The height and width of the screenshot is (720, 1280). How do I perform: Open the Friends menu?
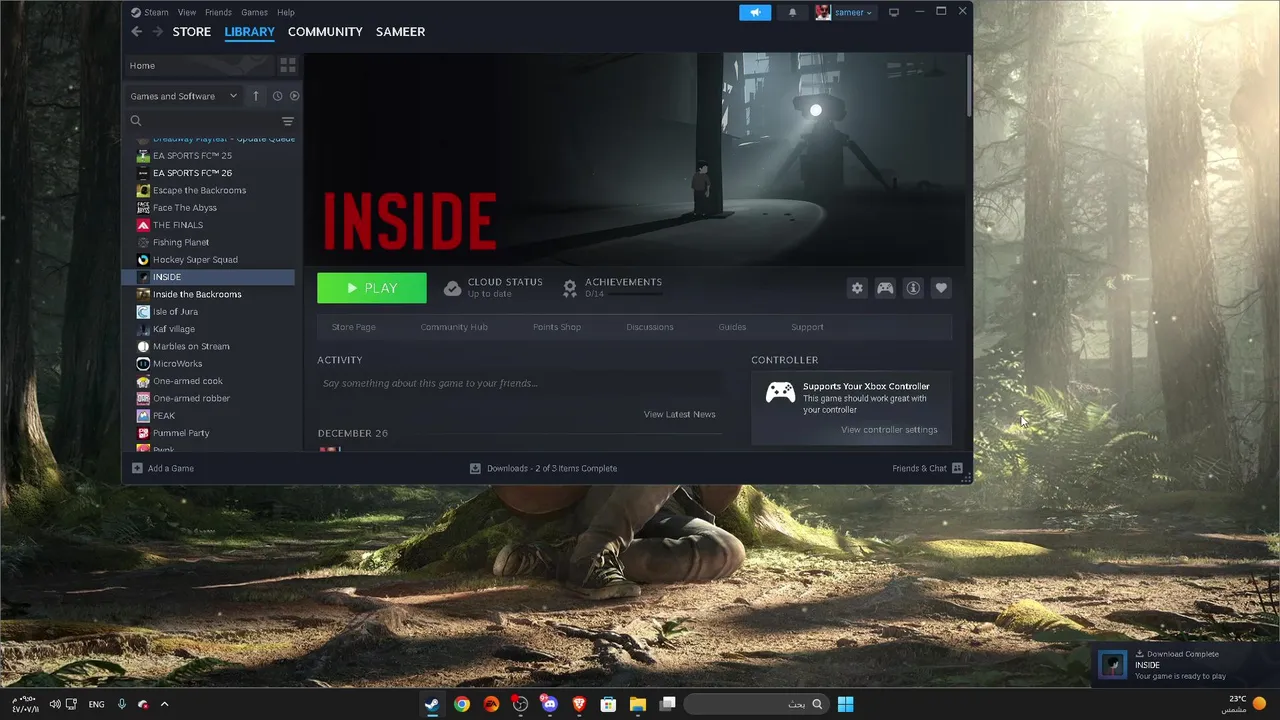218,12
